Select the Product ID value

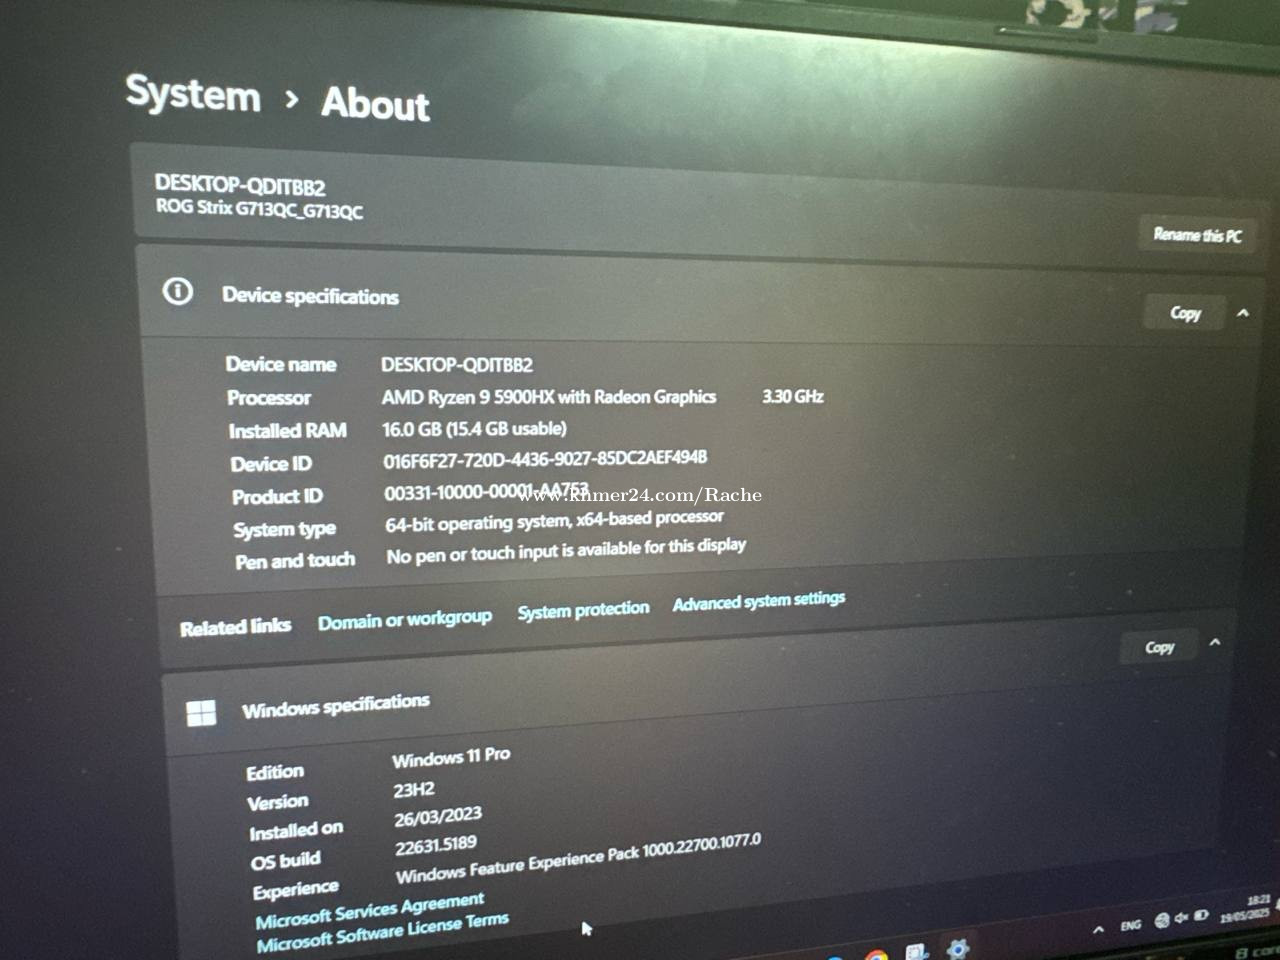coord(486,492)
